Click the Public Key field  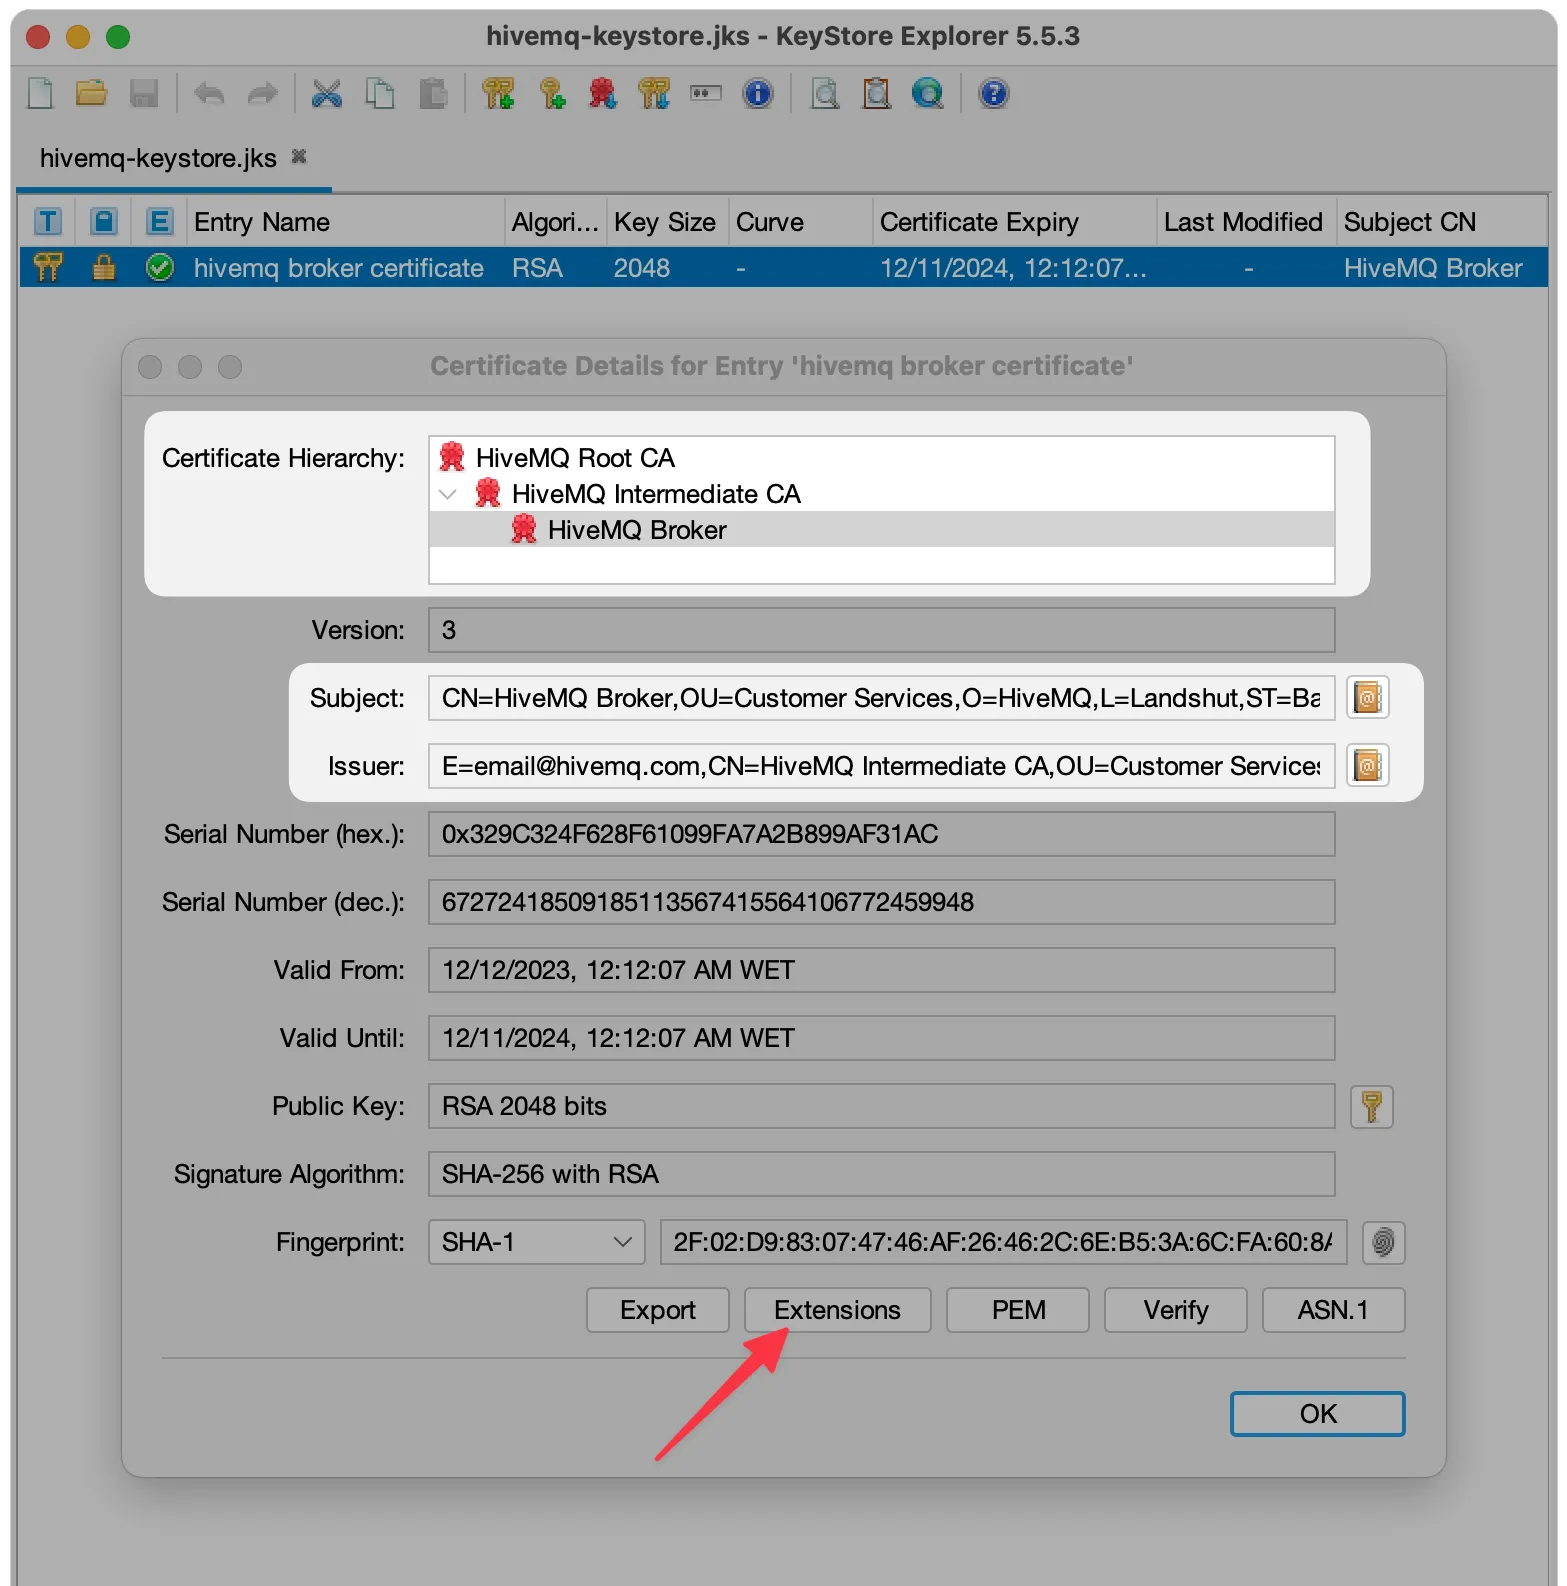[881, 1106]
